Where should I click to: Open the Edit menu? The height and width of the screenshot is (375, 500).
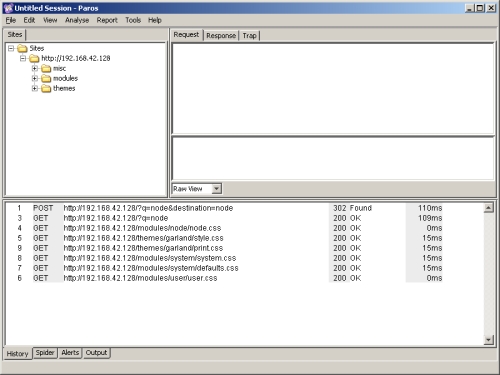pos(29,20)
